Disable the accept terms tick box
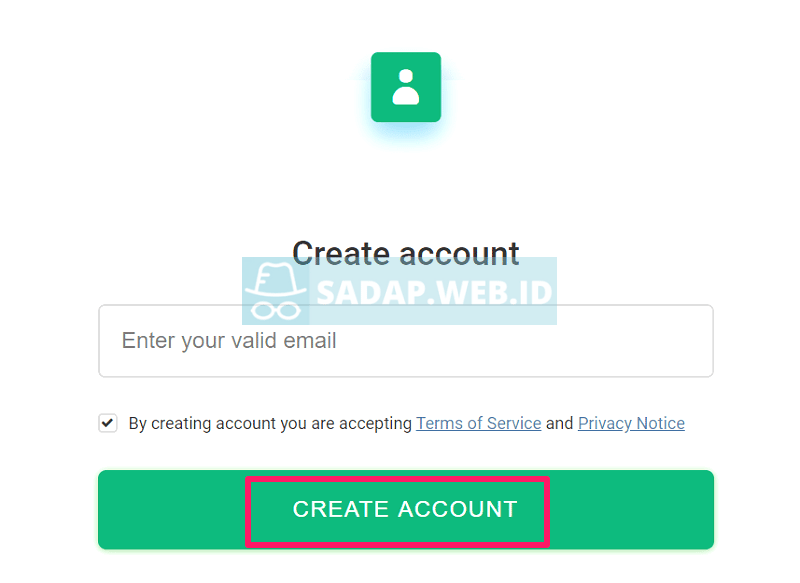800x583 pixels. point(108,423)
